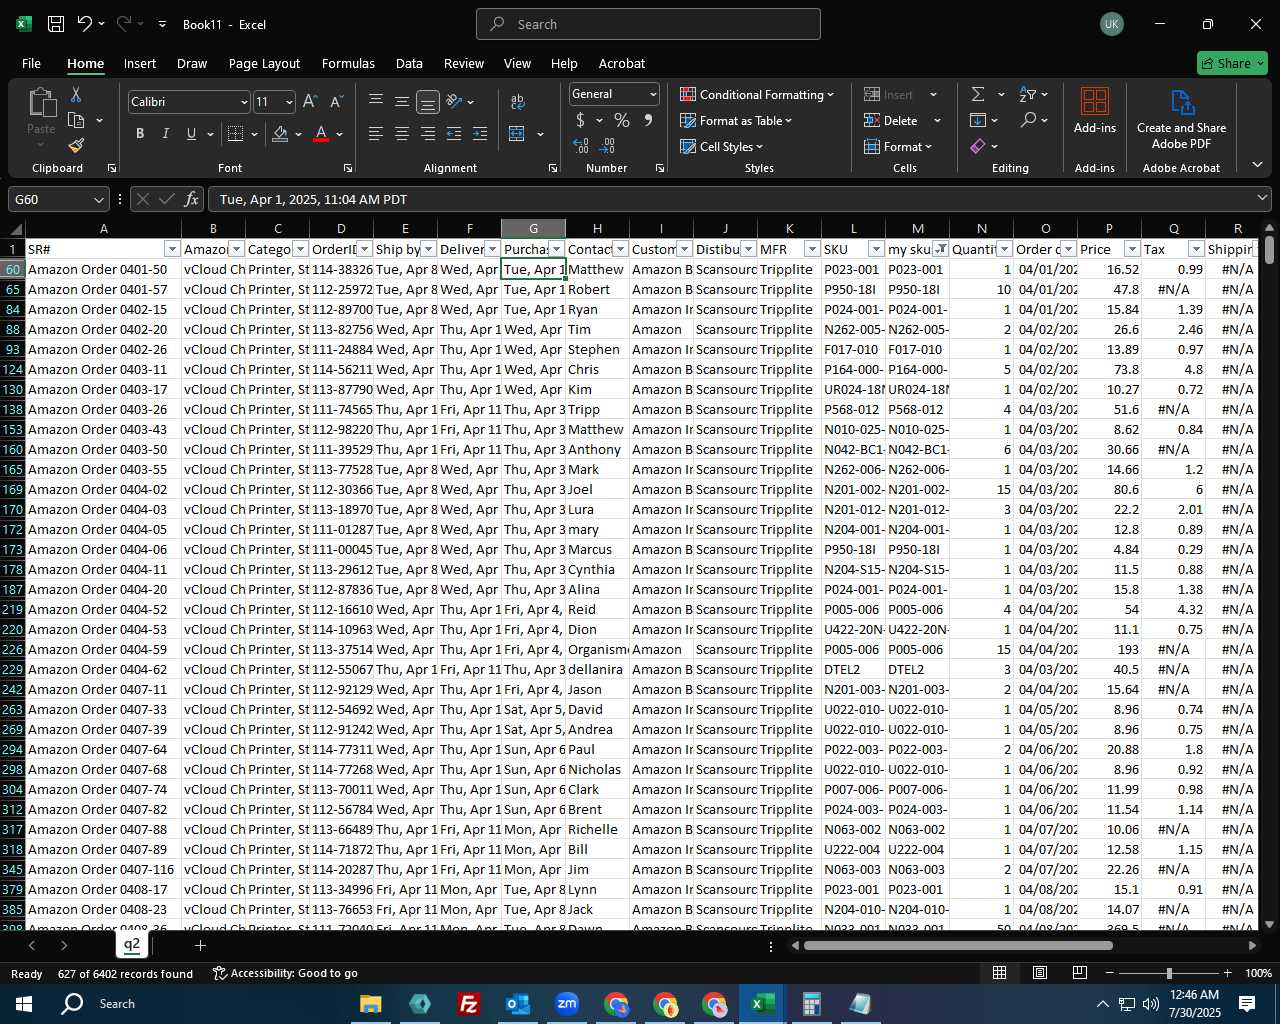Screen dimensions: 1280x1024
Task: Open the Price column filter dropdown
Action: click(1132, 249)
